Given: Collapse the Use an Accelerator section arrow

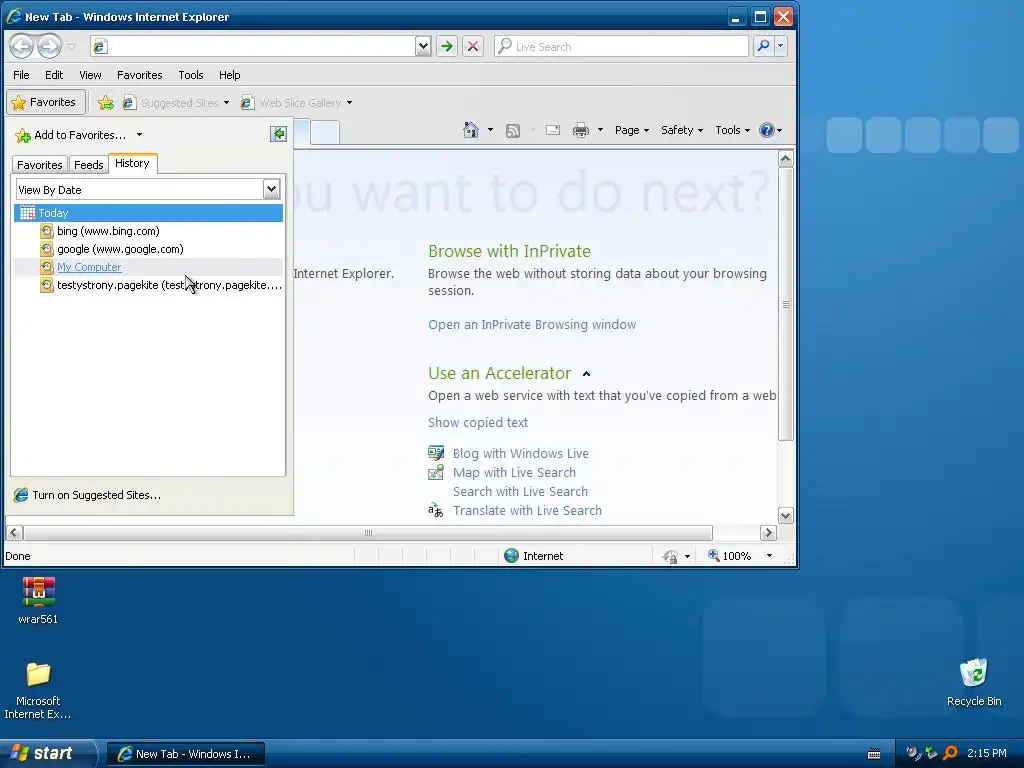Looking at the screenshot, I should pyautogui.click(x=586, y=374).
